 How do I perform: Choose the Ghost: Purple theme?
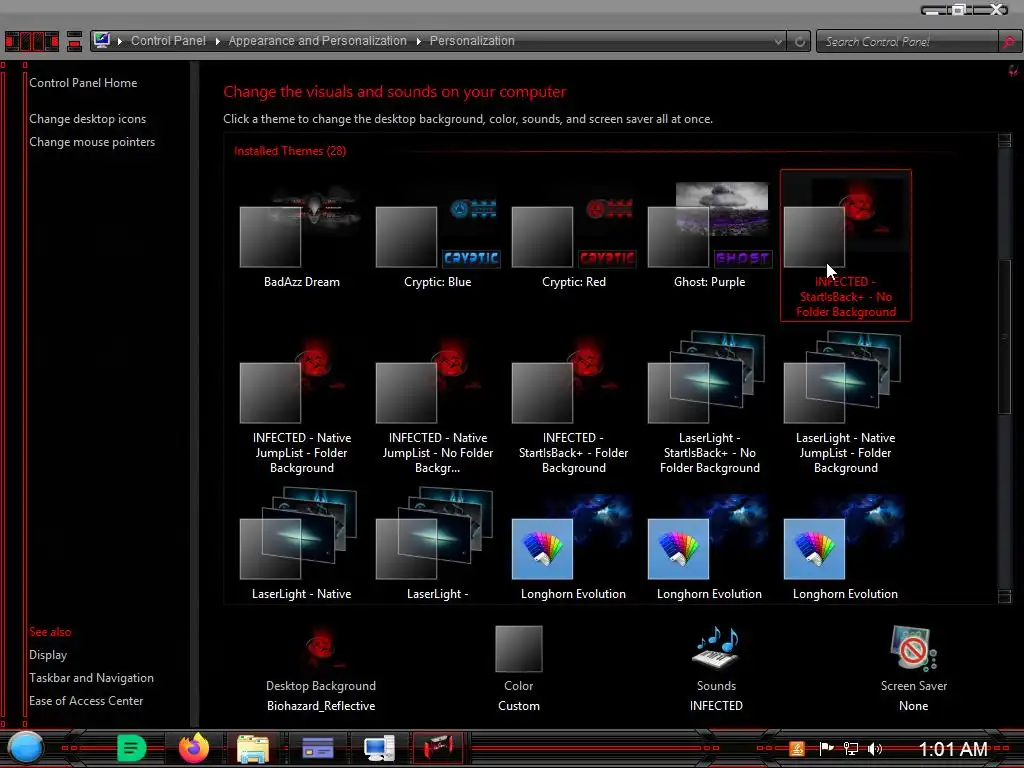coord(709,236)
